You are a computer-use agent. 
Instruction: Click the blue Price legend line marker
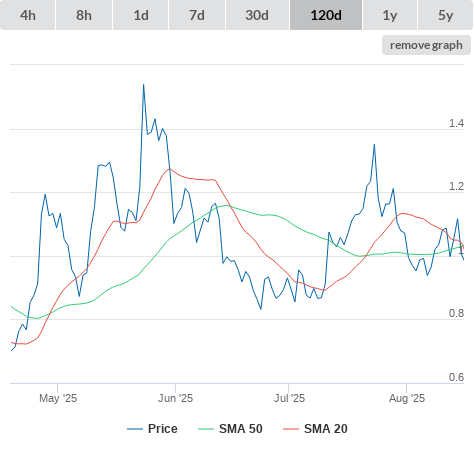click(135, 429)
